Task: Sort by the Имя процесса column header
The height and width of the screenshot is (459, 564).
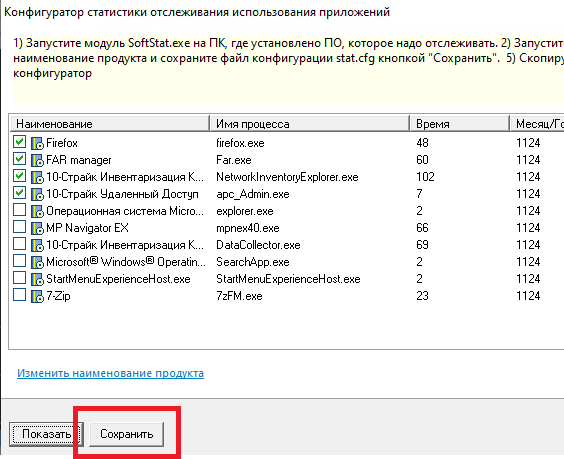Action: point(310,124)
